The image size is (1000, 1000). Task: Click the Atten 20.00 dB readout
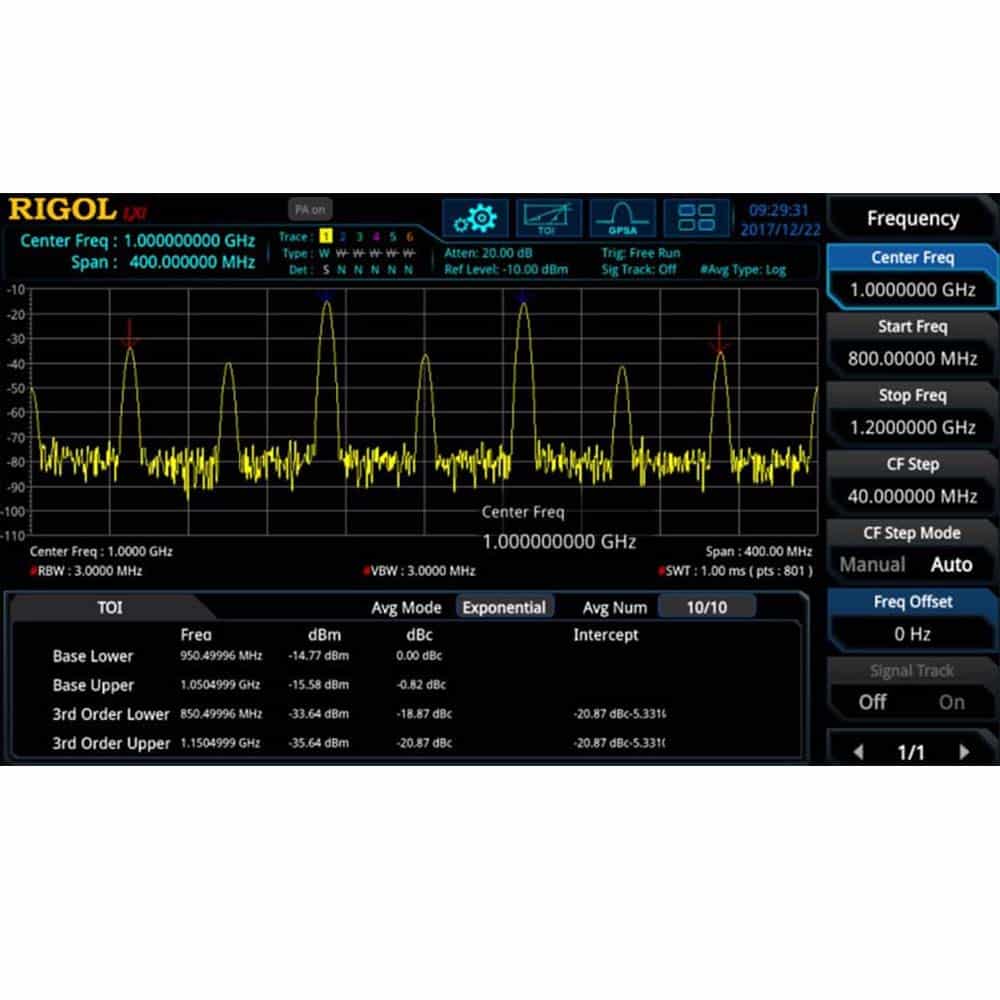coord(489,253)
